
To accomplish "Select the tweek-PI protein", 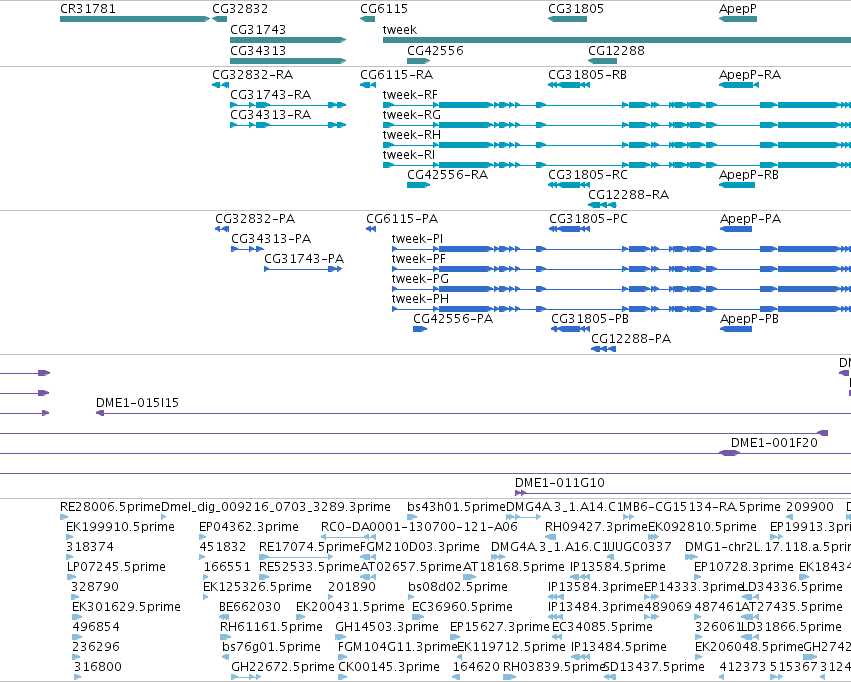I will click(621, 249).
